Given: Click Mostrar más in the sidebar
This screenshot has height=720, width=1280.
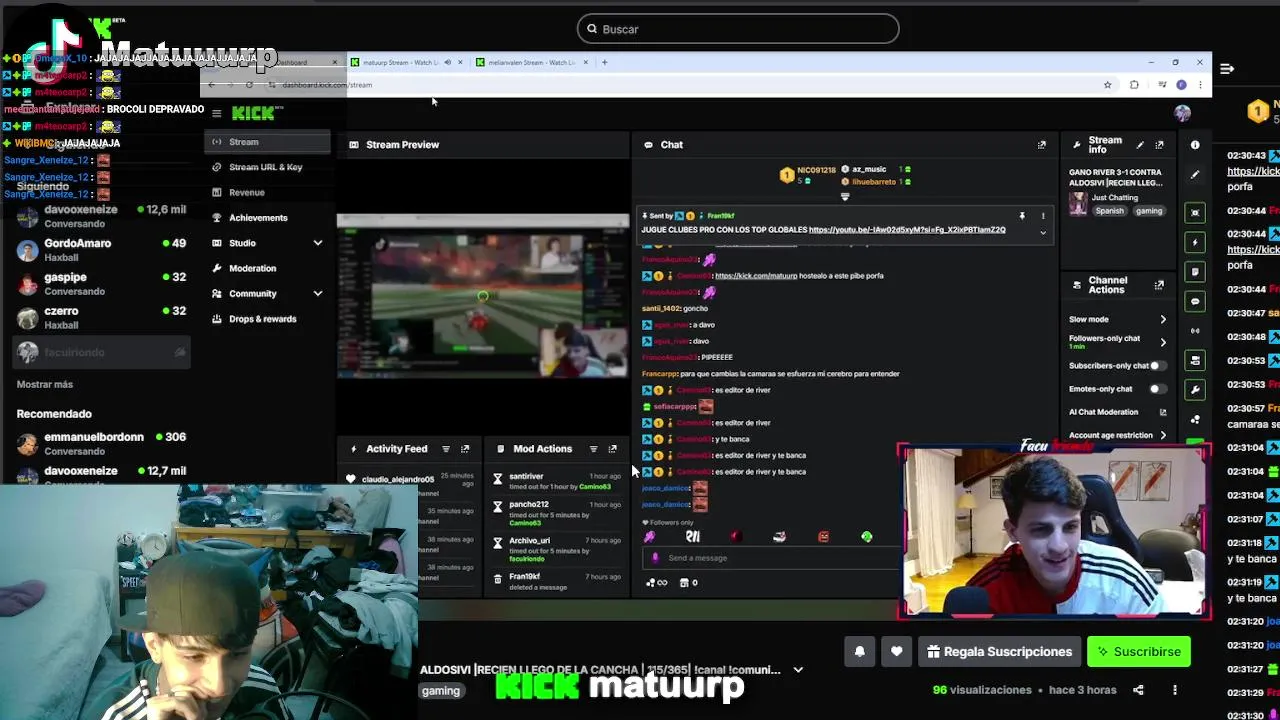Looking at the screenshot, I should tap(45, 384).
